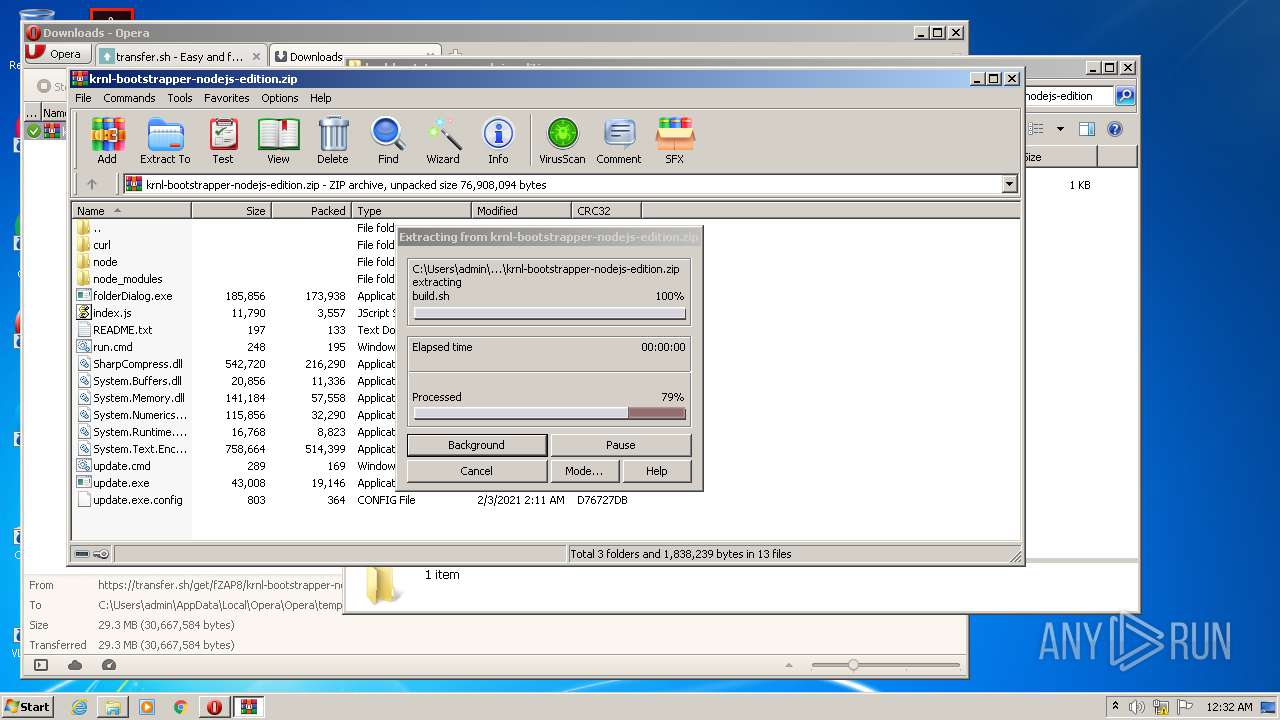Click the SFX toolbar icon
The image size is (1280, 720).
pyautogui.click(x=675, y=141)
